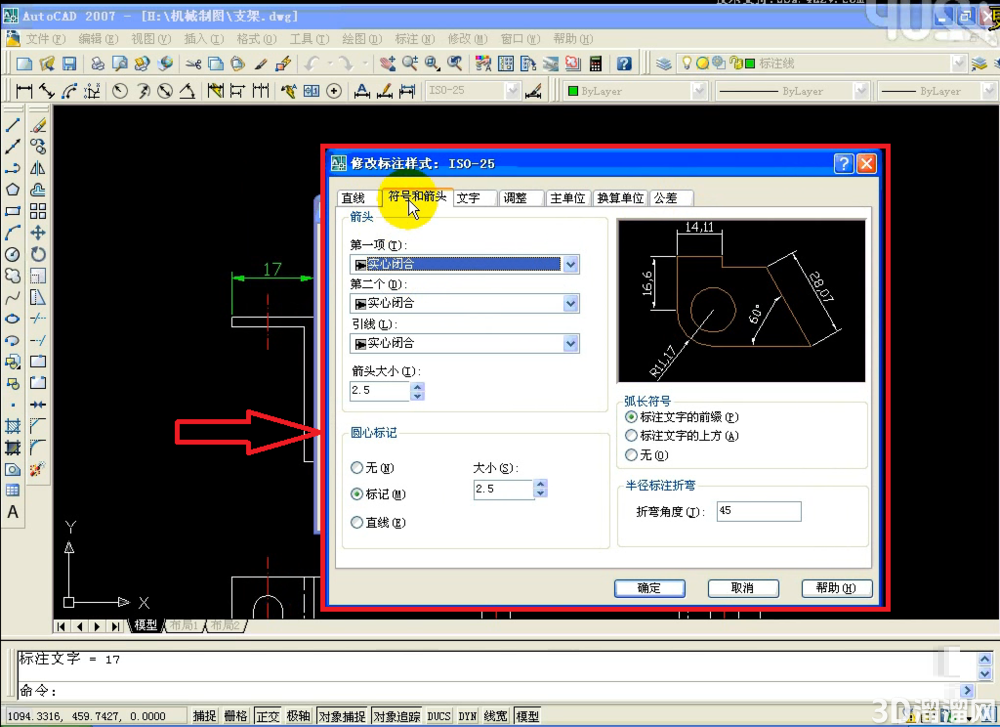The height and width of the screenshot is (727, 1000).
Task: Click the 帮助(H) button
Action: [836, 588]
